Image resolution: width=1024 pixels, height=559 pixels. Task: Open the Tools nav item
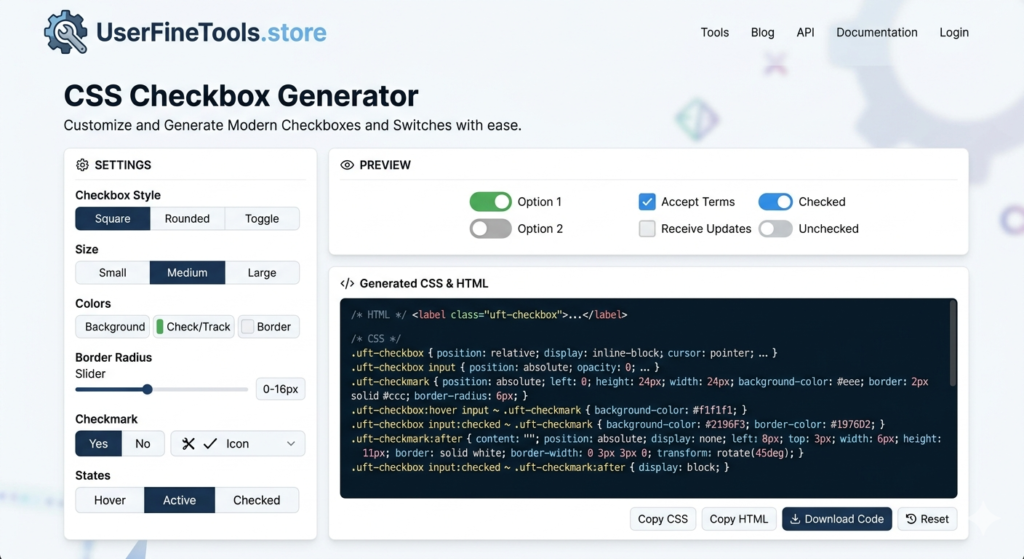714,33
